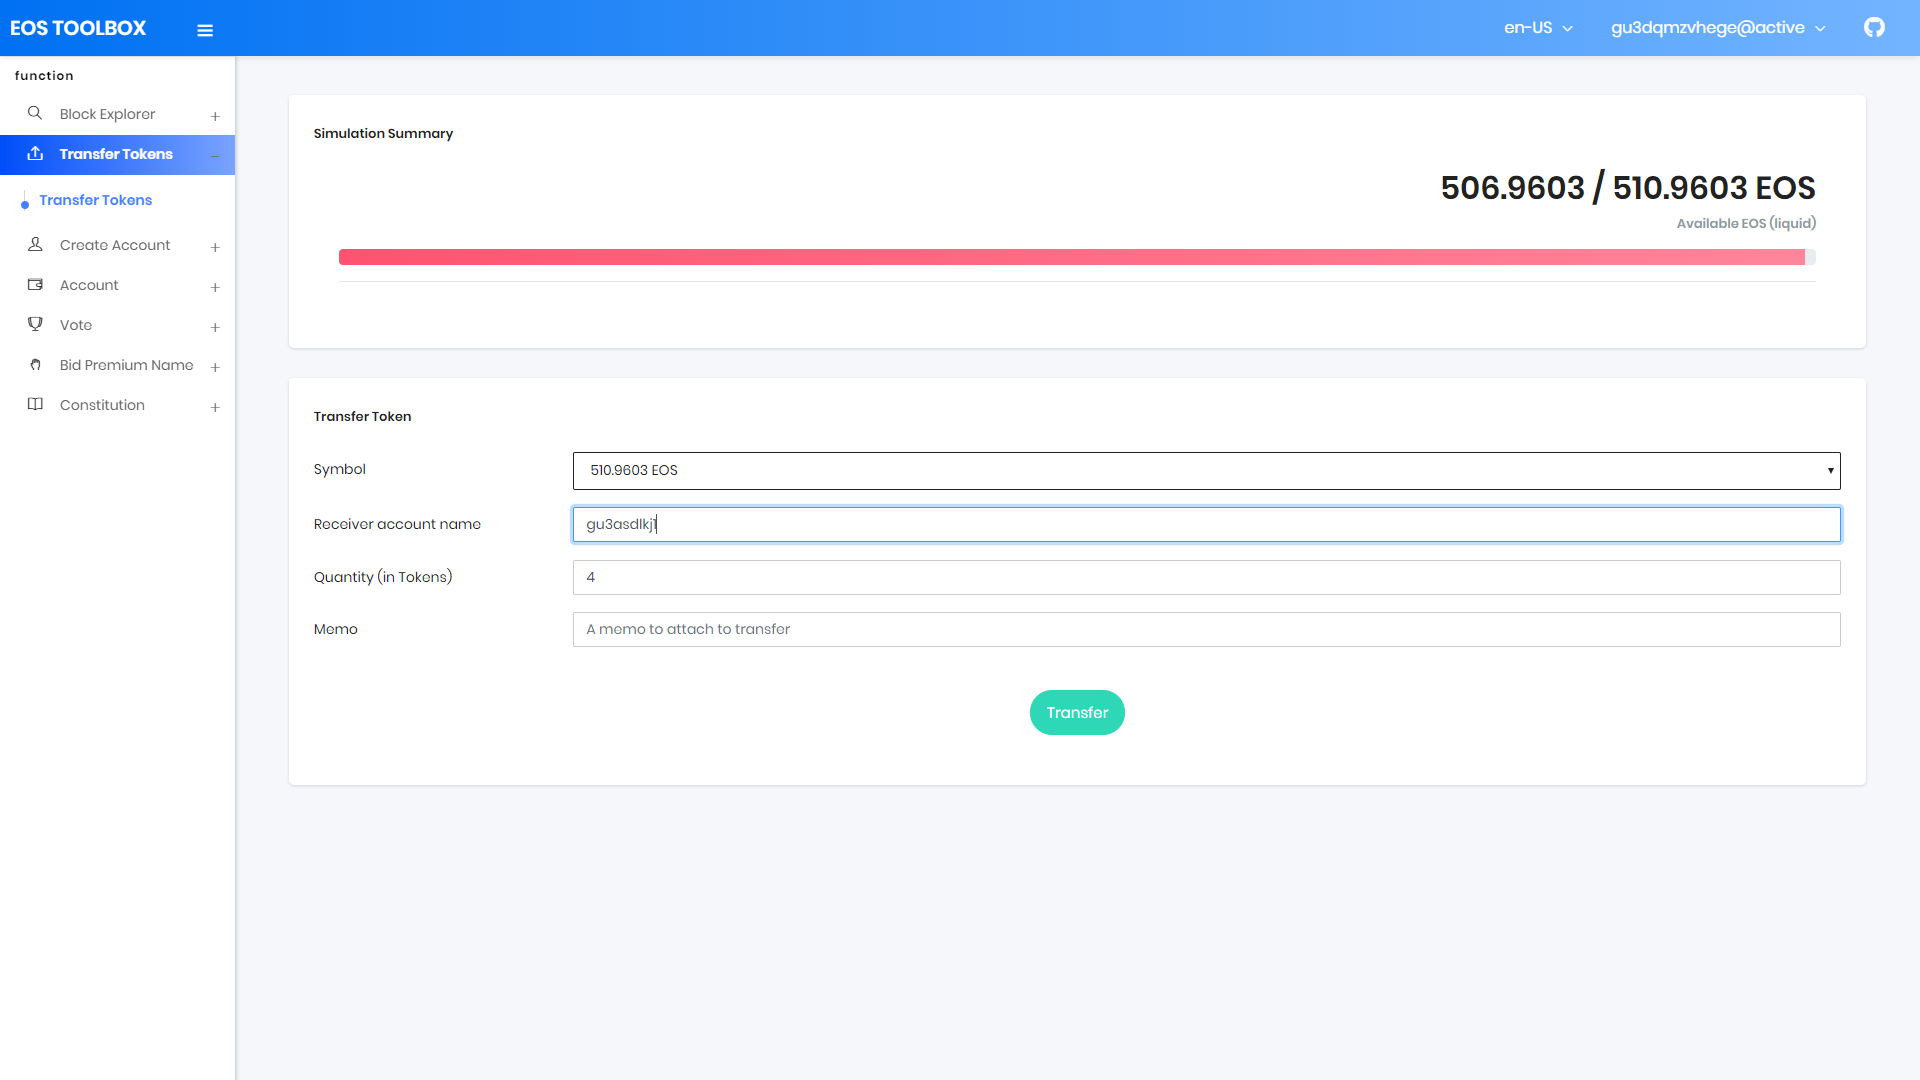Open the en-US language dropdown
The image size is (1920, 1080).
pos(1538,28)
